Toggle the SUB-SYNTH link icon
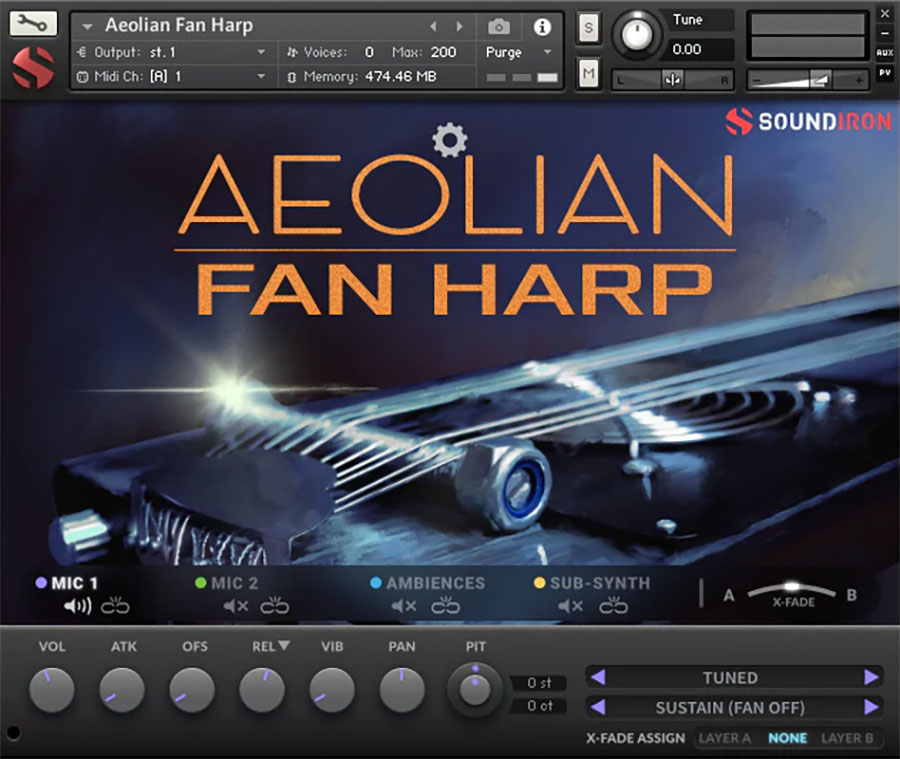The width and height of the screenshot is (900, 759). [613, 606]
